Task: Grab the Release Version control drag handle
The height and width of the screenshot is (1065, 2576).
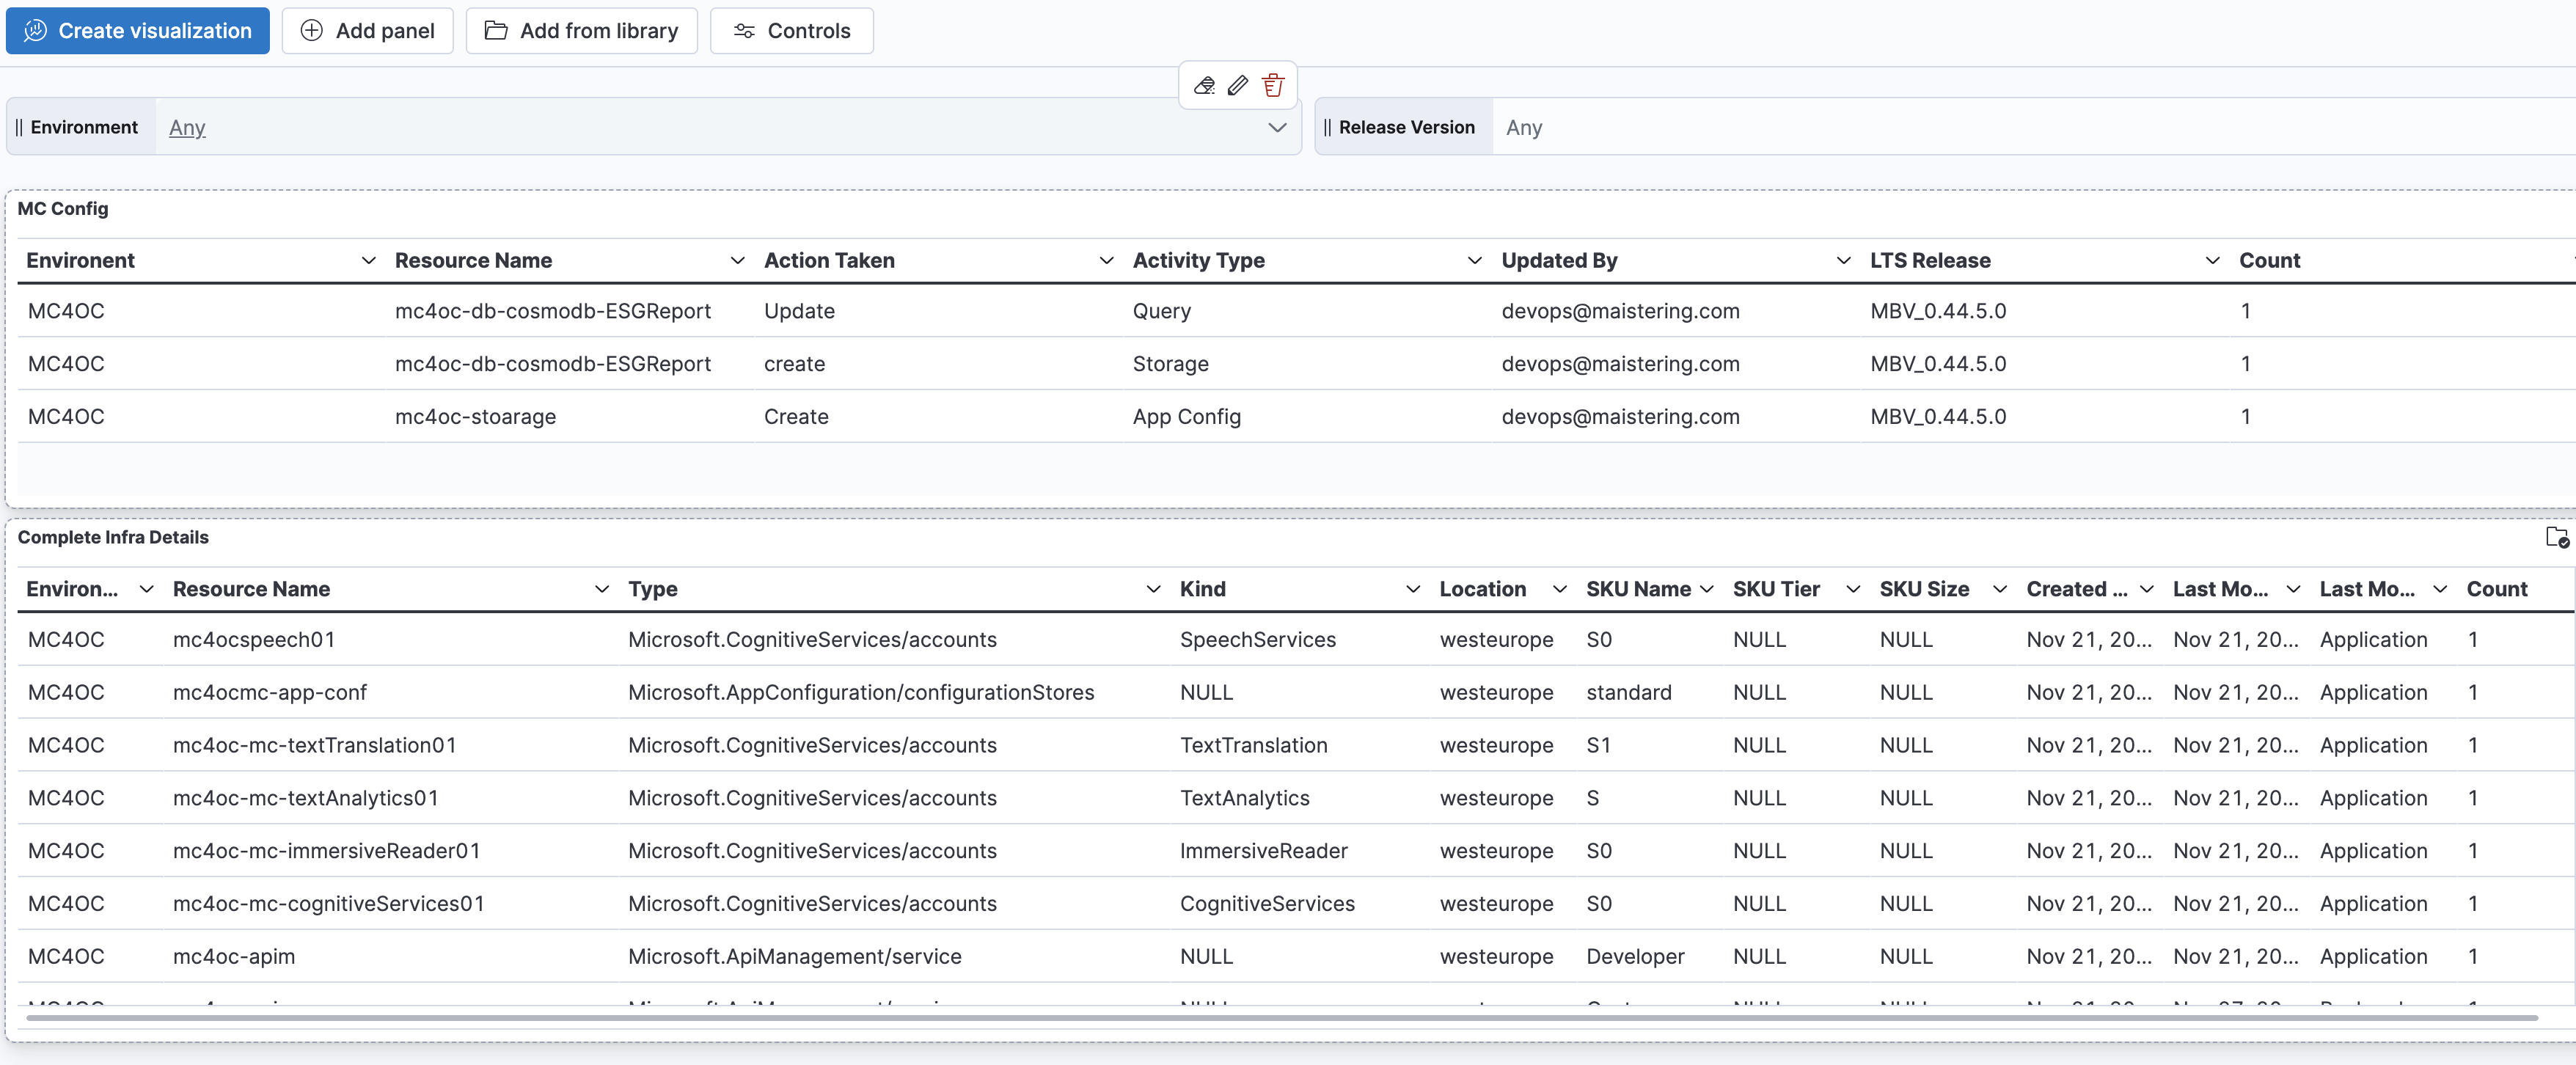Action: [1327, 127]
